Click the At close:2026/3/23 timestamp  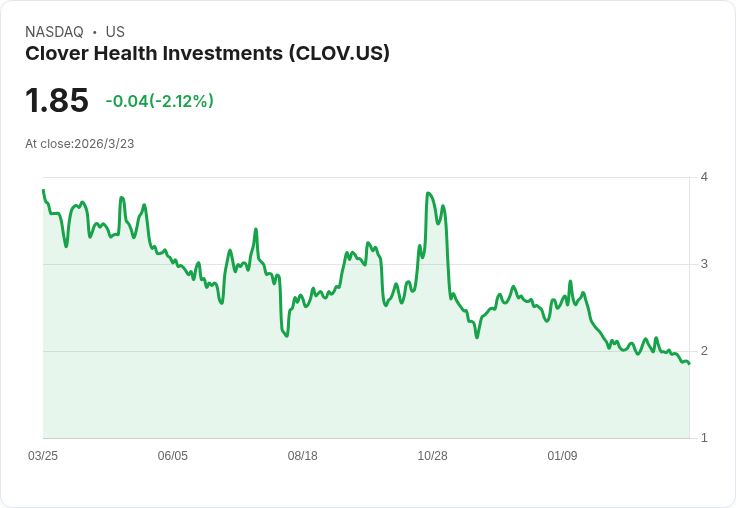(x=79, y=143)
